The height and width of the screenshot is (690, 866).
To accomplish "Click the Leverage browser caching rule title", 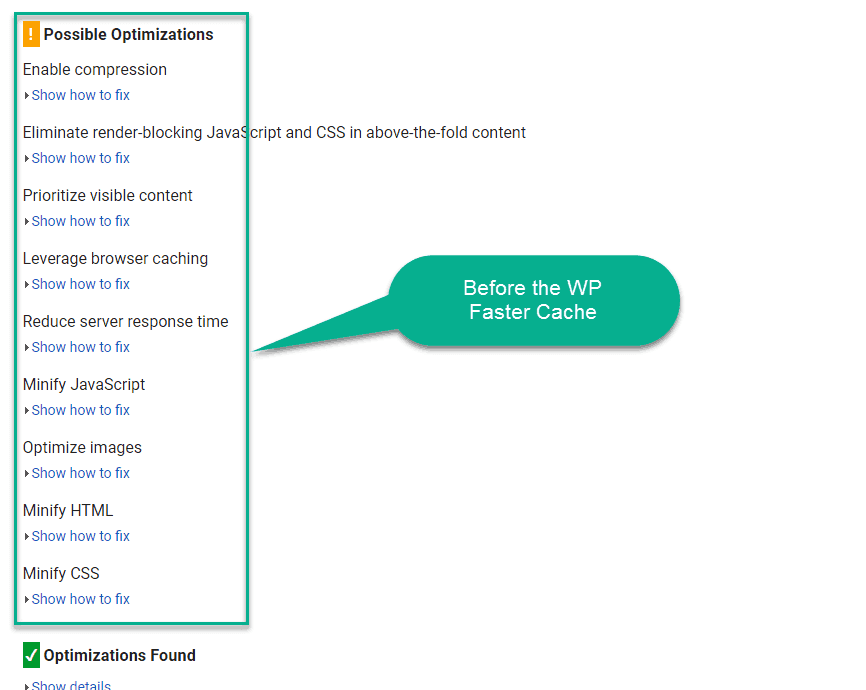I will pos(115,259).
